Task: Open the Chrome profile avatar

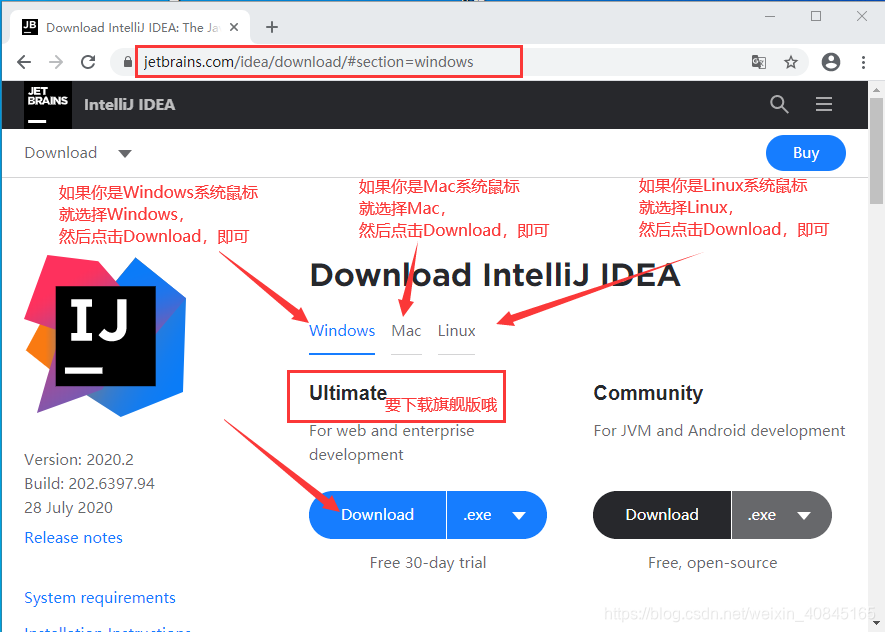Action: click(x=831, y=62)
